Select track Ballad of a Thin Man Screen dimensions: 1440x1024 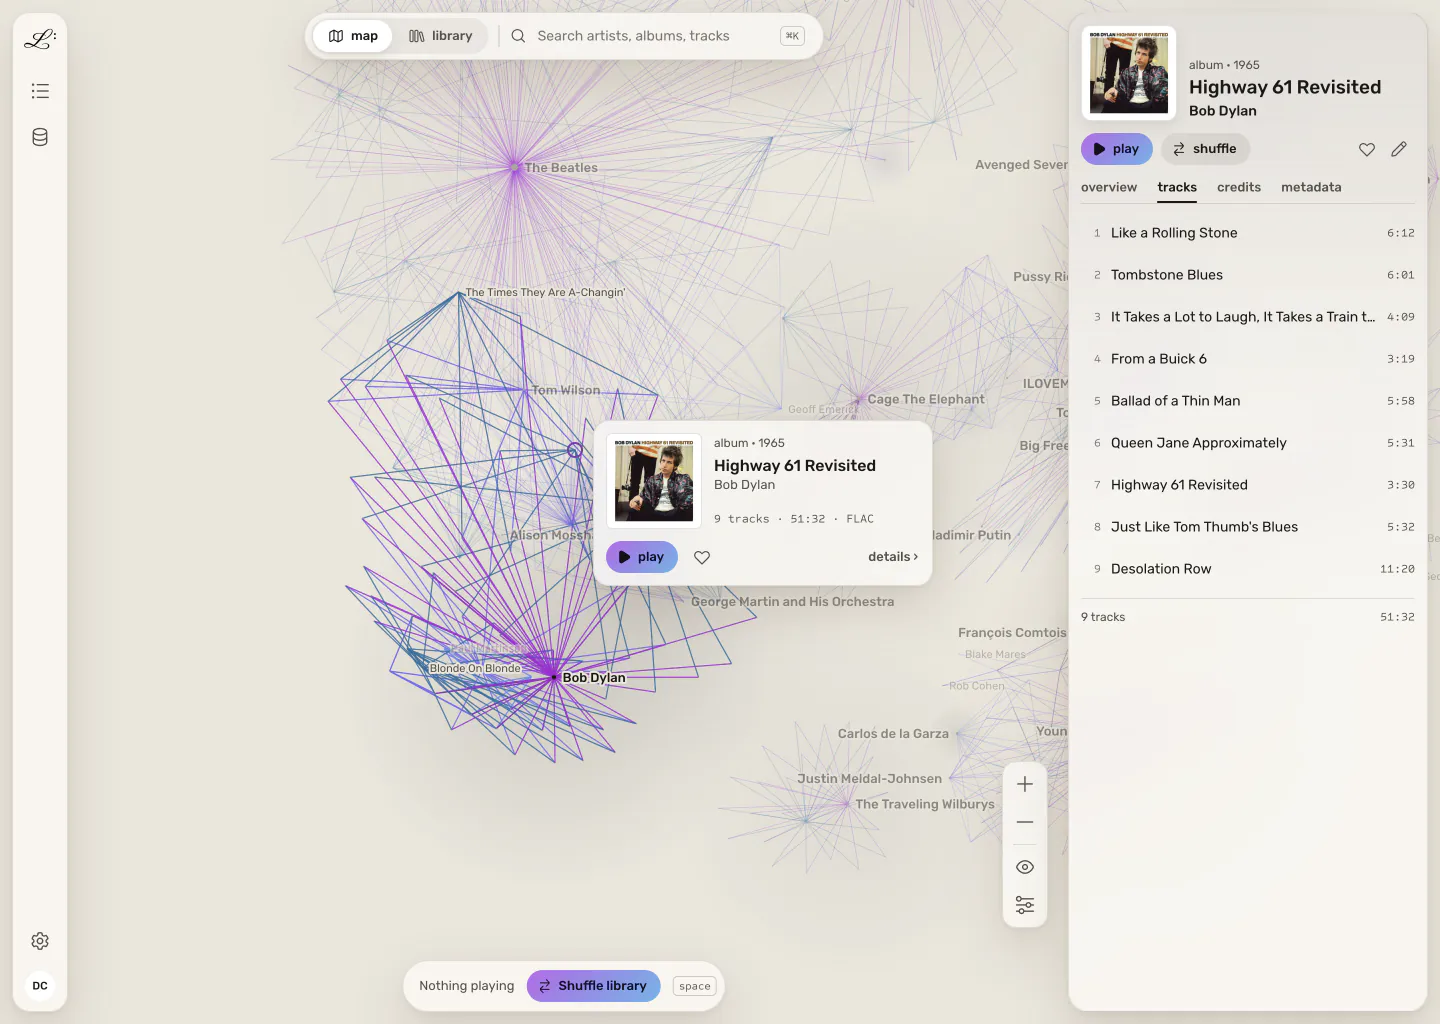click(x=1248, y=401)
